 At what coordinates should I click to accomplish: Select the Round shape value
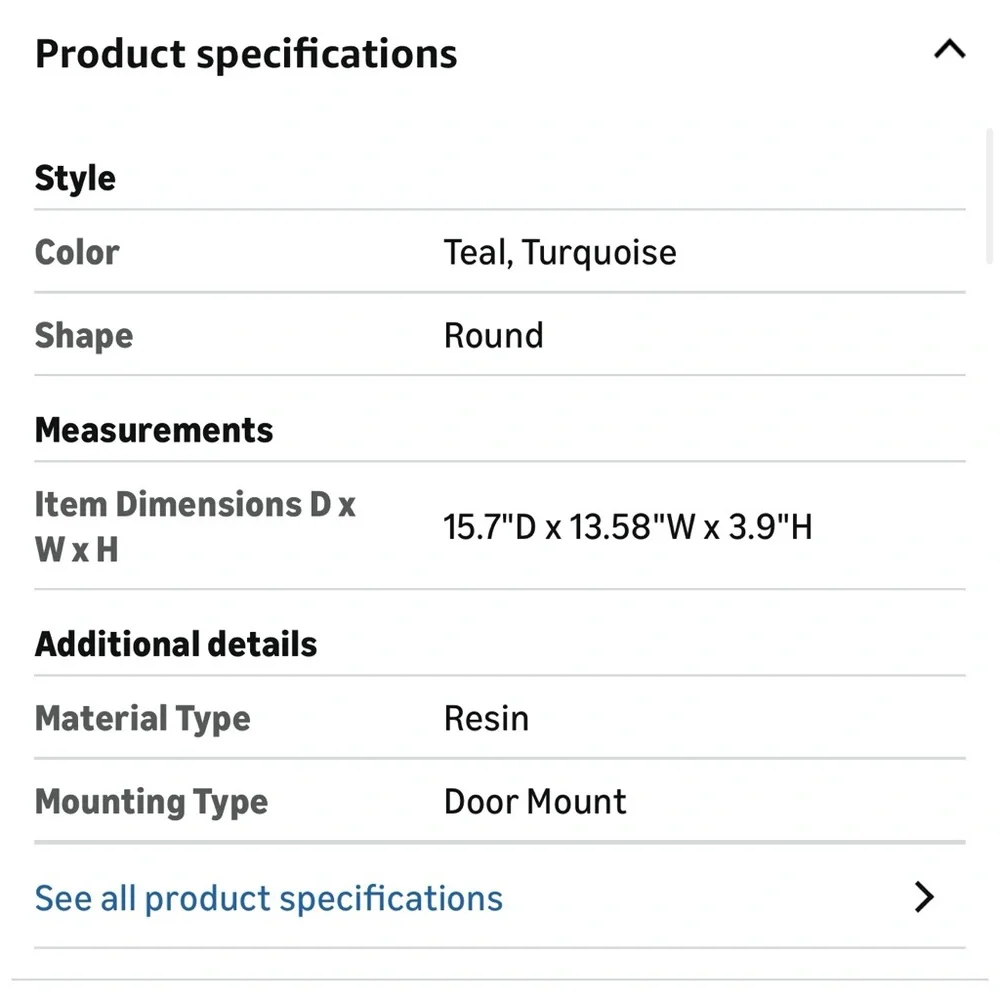coord(494,335)
